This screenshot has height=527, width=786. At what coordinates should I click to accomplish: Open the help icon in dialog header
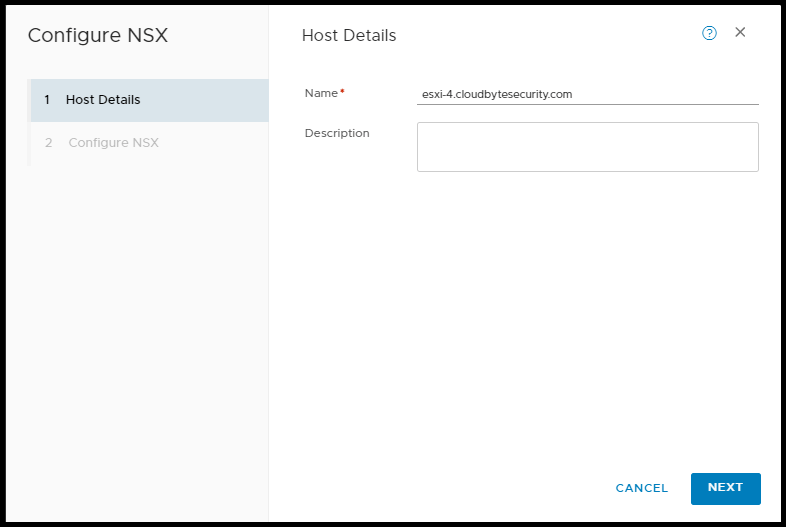(x=709, y=33)
